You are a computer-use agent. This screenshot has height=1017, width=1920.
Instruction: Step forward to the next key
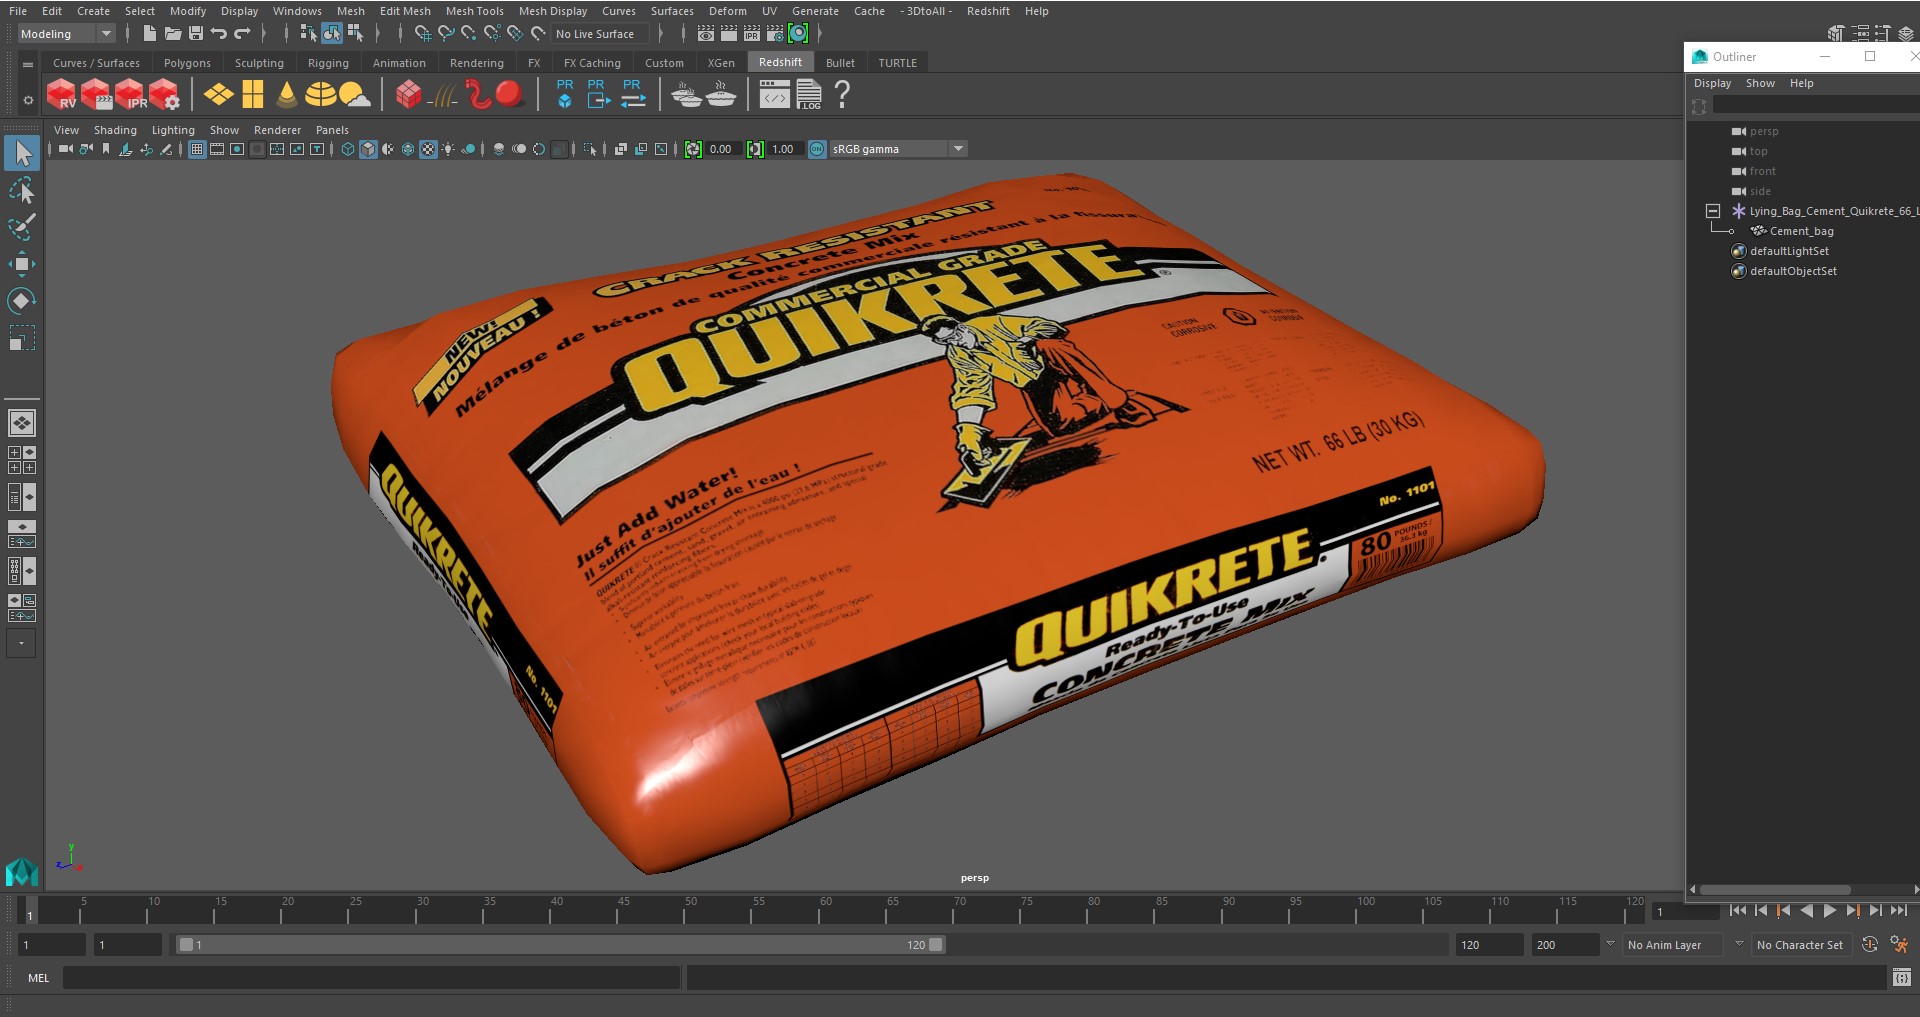[x=1852, y=911]
